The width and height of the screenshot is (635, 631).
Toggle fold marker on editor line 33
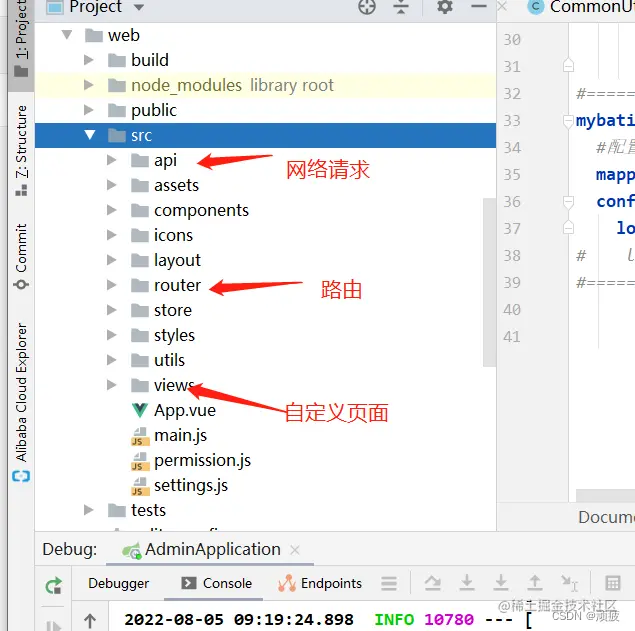[569, 121]
